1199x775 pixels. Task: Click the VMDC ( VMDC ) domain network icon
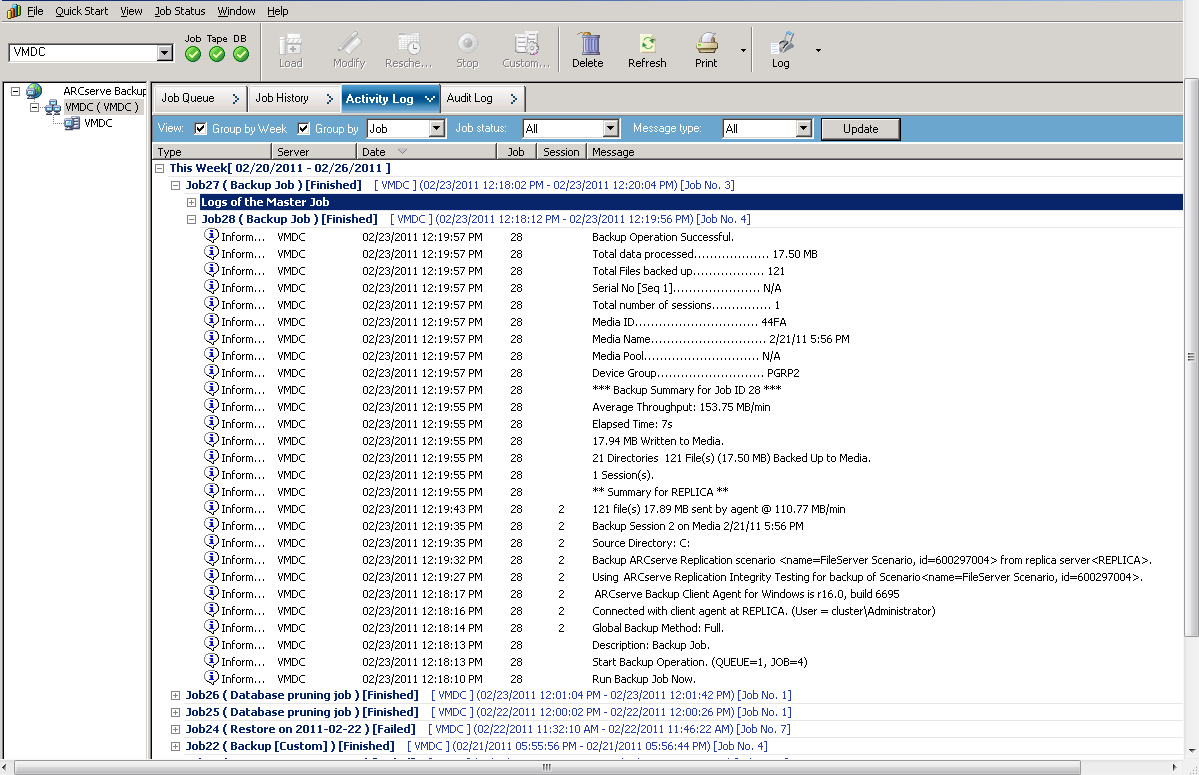(x=53, y=107)
